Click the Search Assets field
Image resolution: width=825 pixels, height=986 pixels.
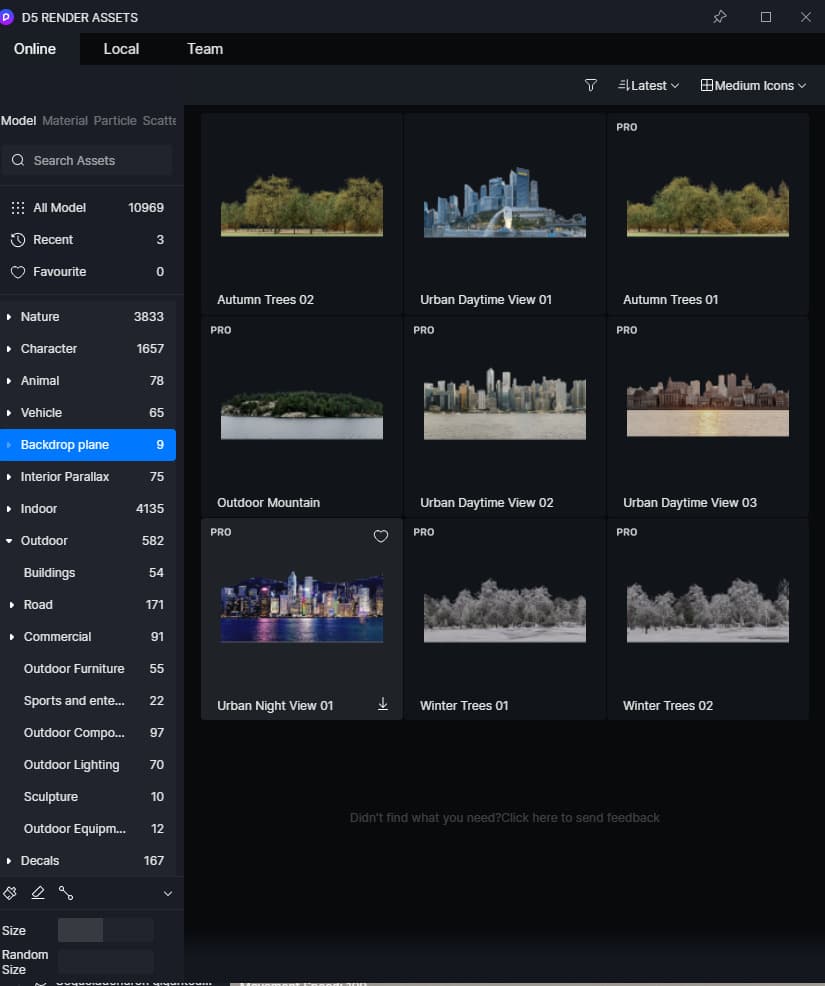(x=88, y=160)
